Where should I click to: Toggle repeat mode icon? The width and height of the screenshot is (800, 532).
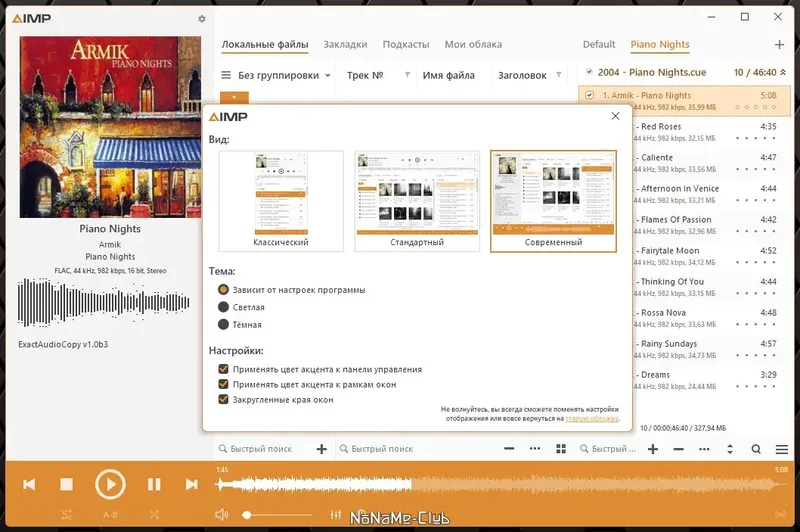[x=66, y=515]
